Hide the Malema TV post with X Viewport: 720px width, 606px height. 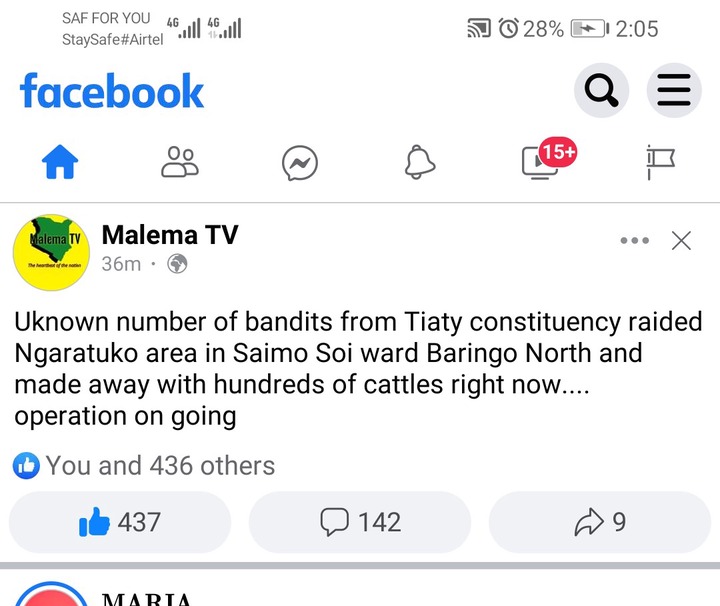pos(681,241)
